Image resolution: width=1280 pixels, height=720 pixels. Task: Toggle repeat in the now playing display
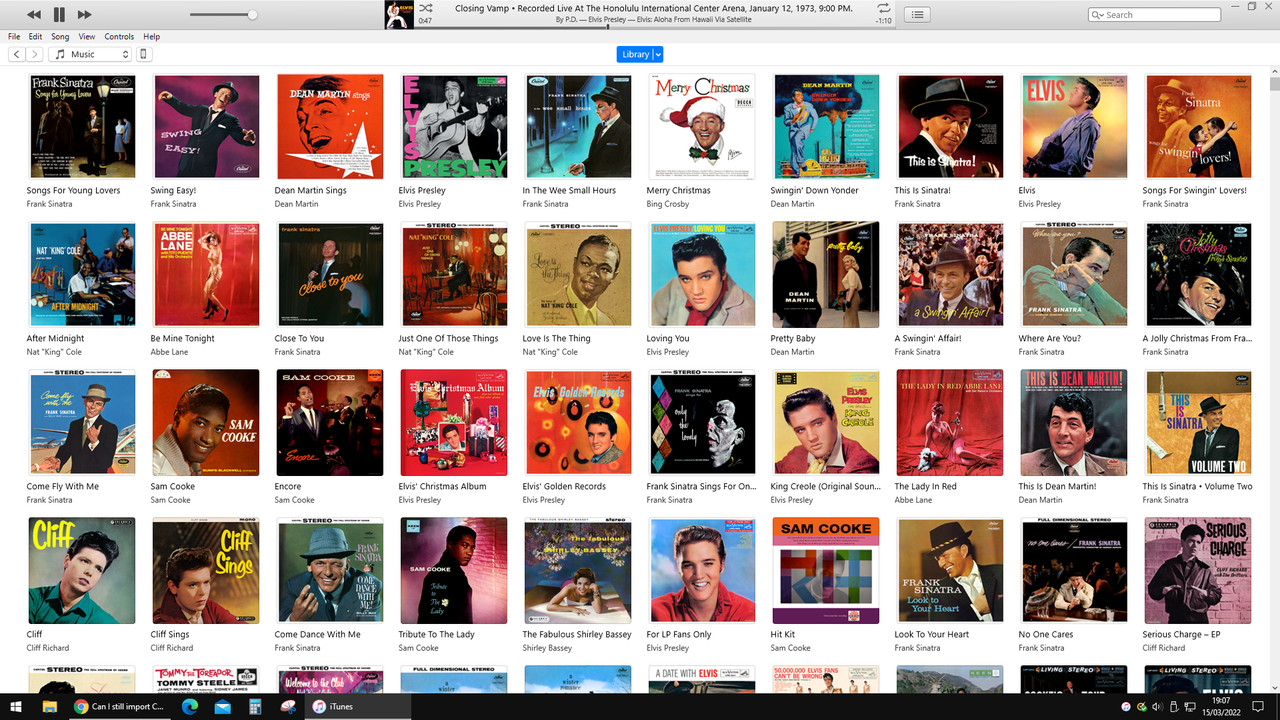click(884, 7)
